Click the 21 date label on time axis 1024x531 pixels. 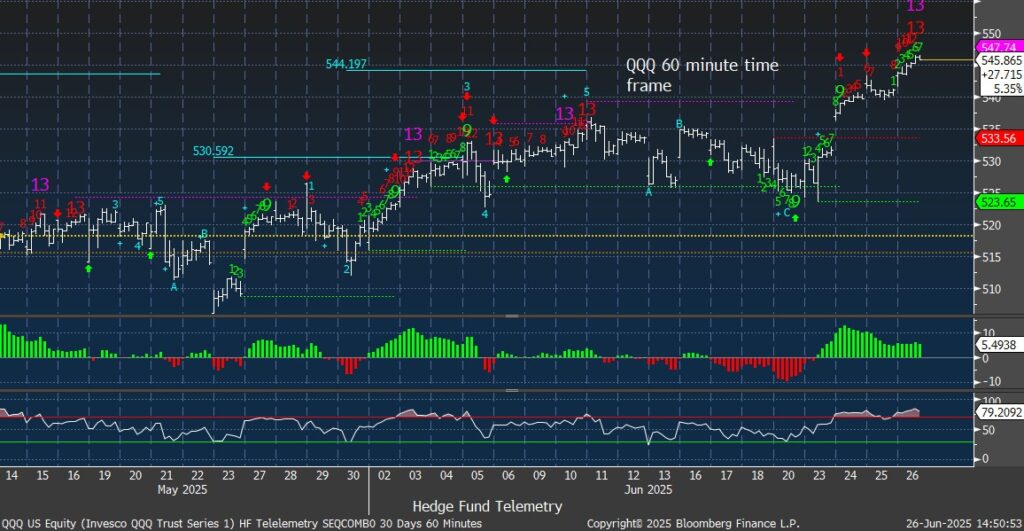click(167, 475)
